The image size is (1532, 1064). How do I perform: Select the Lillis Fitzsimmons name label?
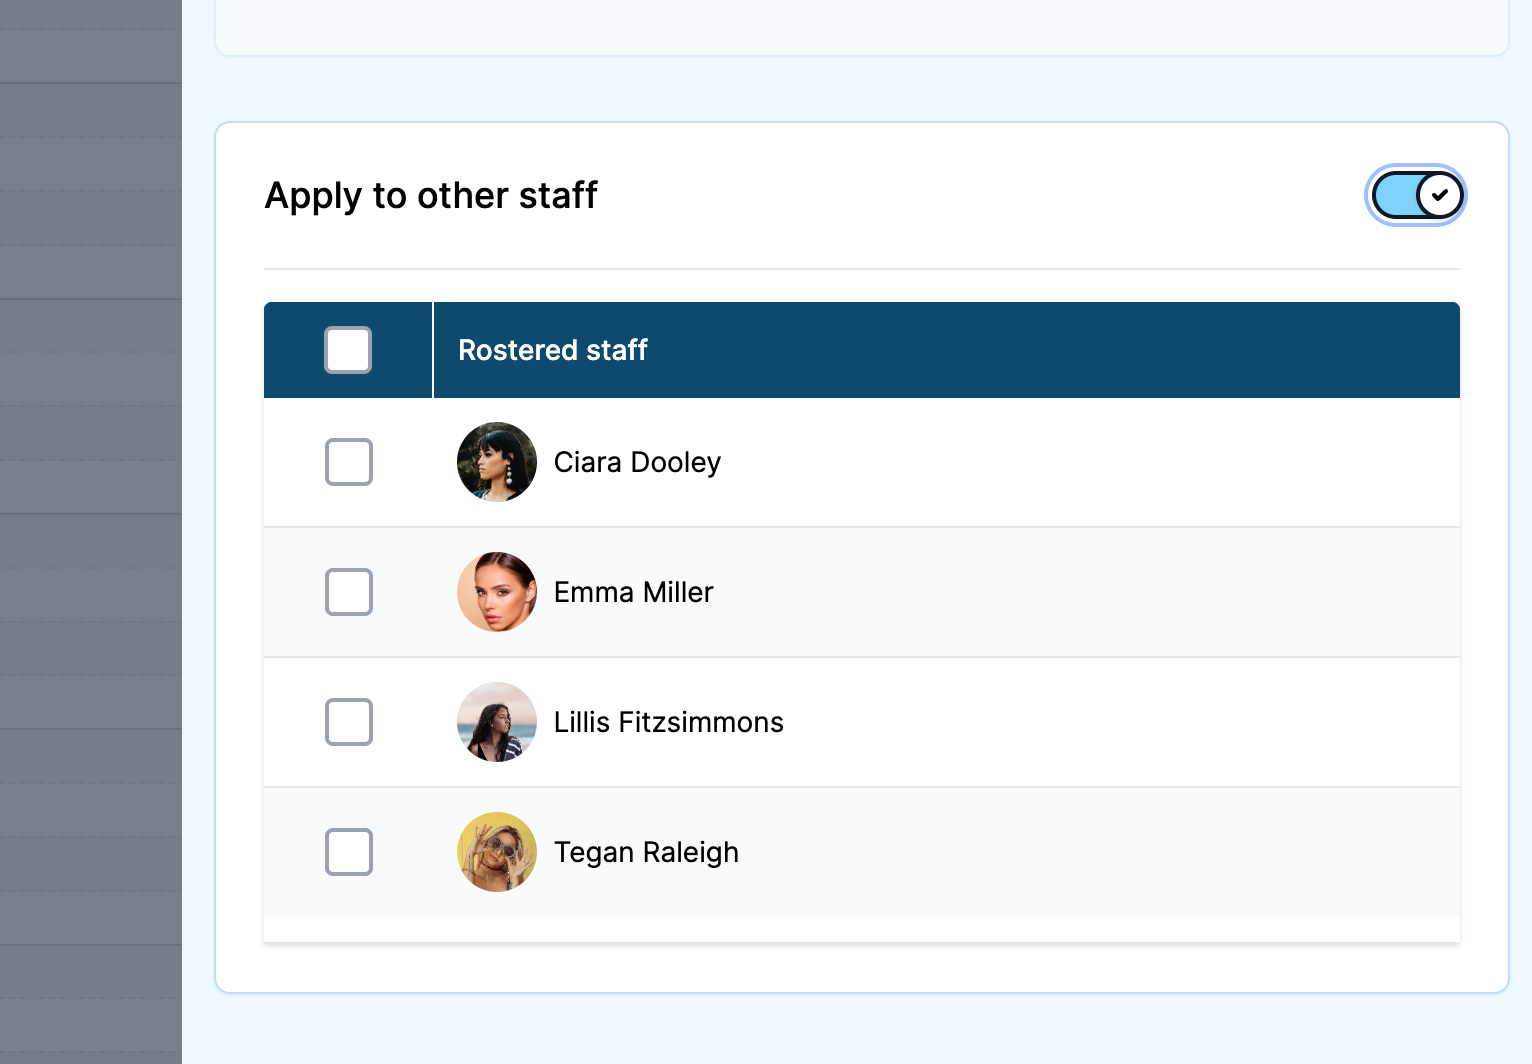[x=668, y=722]
